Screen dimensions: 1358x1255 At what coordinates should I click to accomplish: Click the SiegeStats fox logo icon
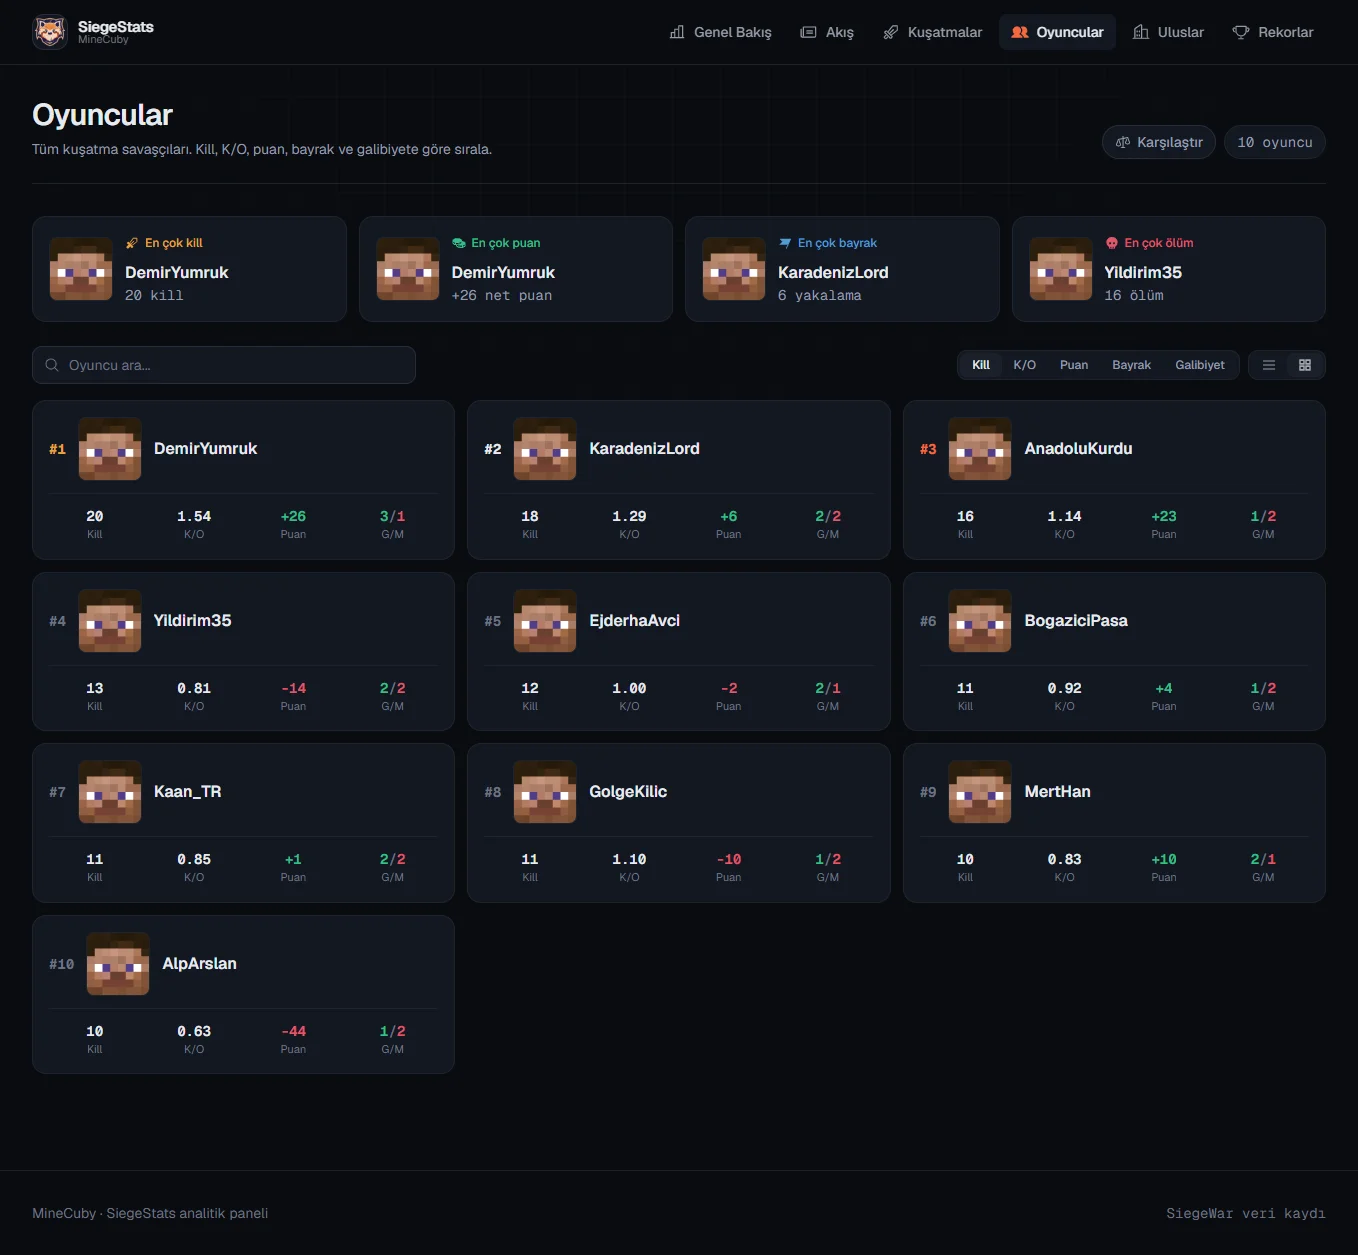click(50, 32)
